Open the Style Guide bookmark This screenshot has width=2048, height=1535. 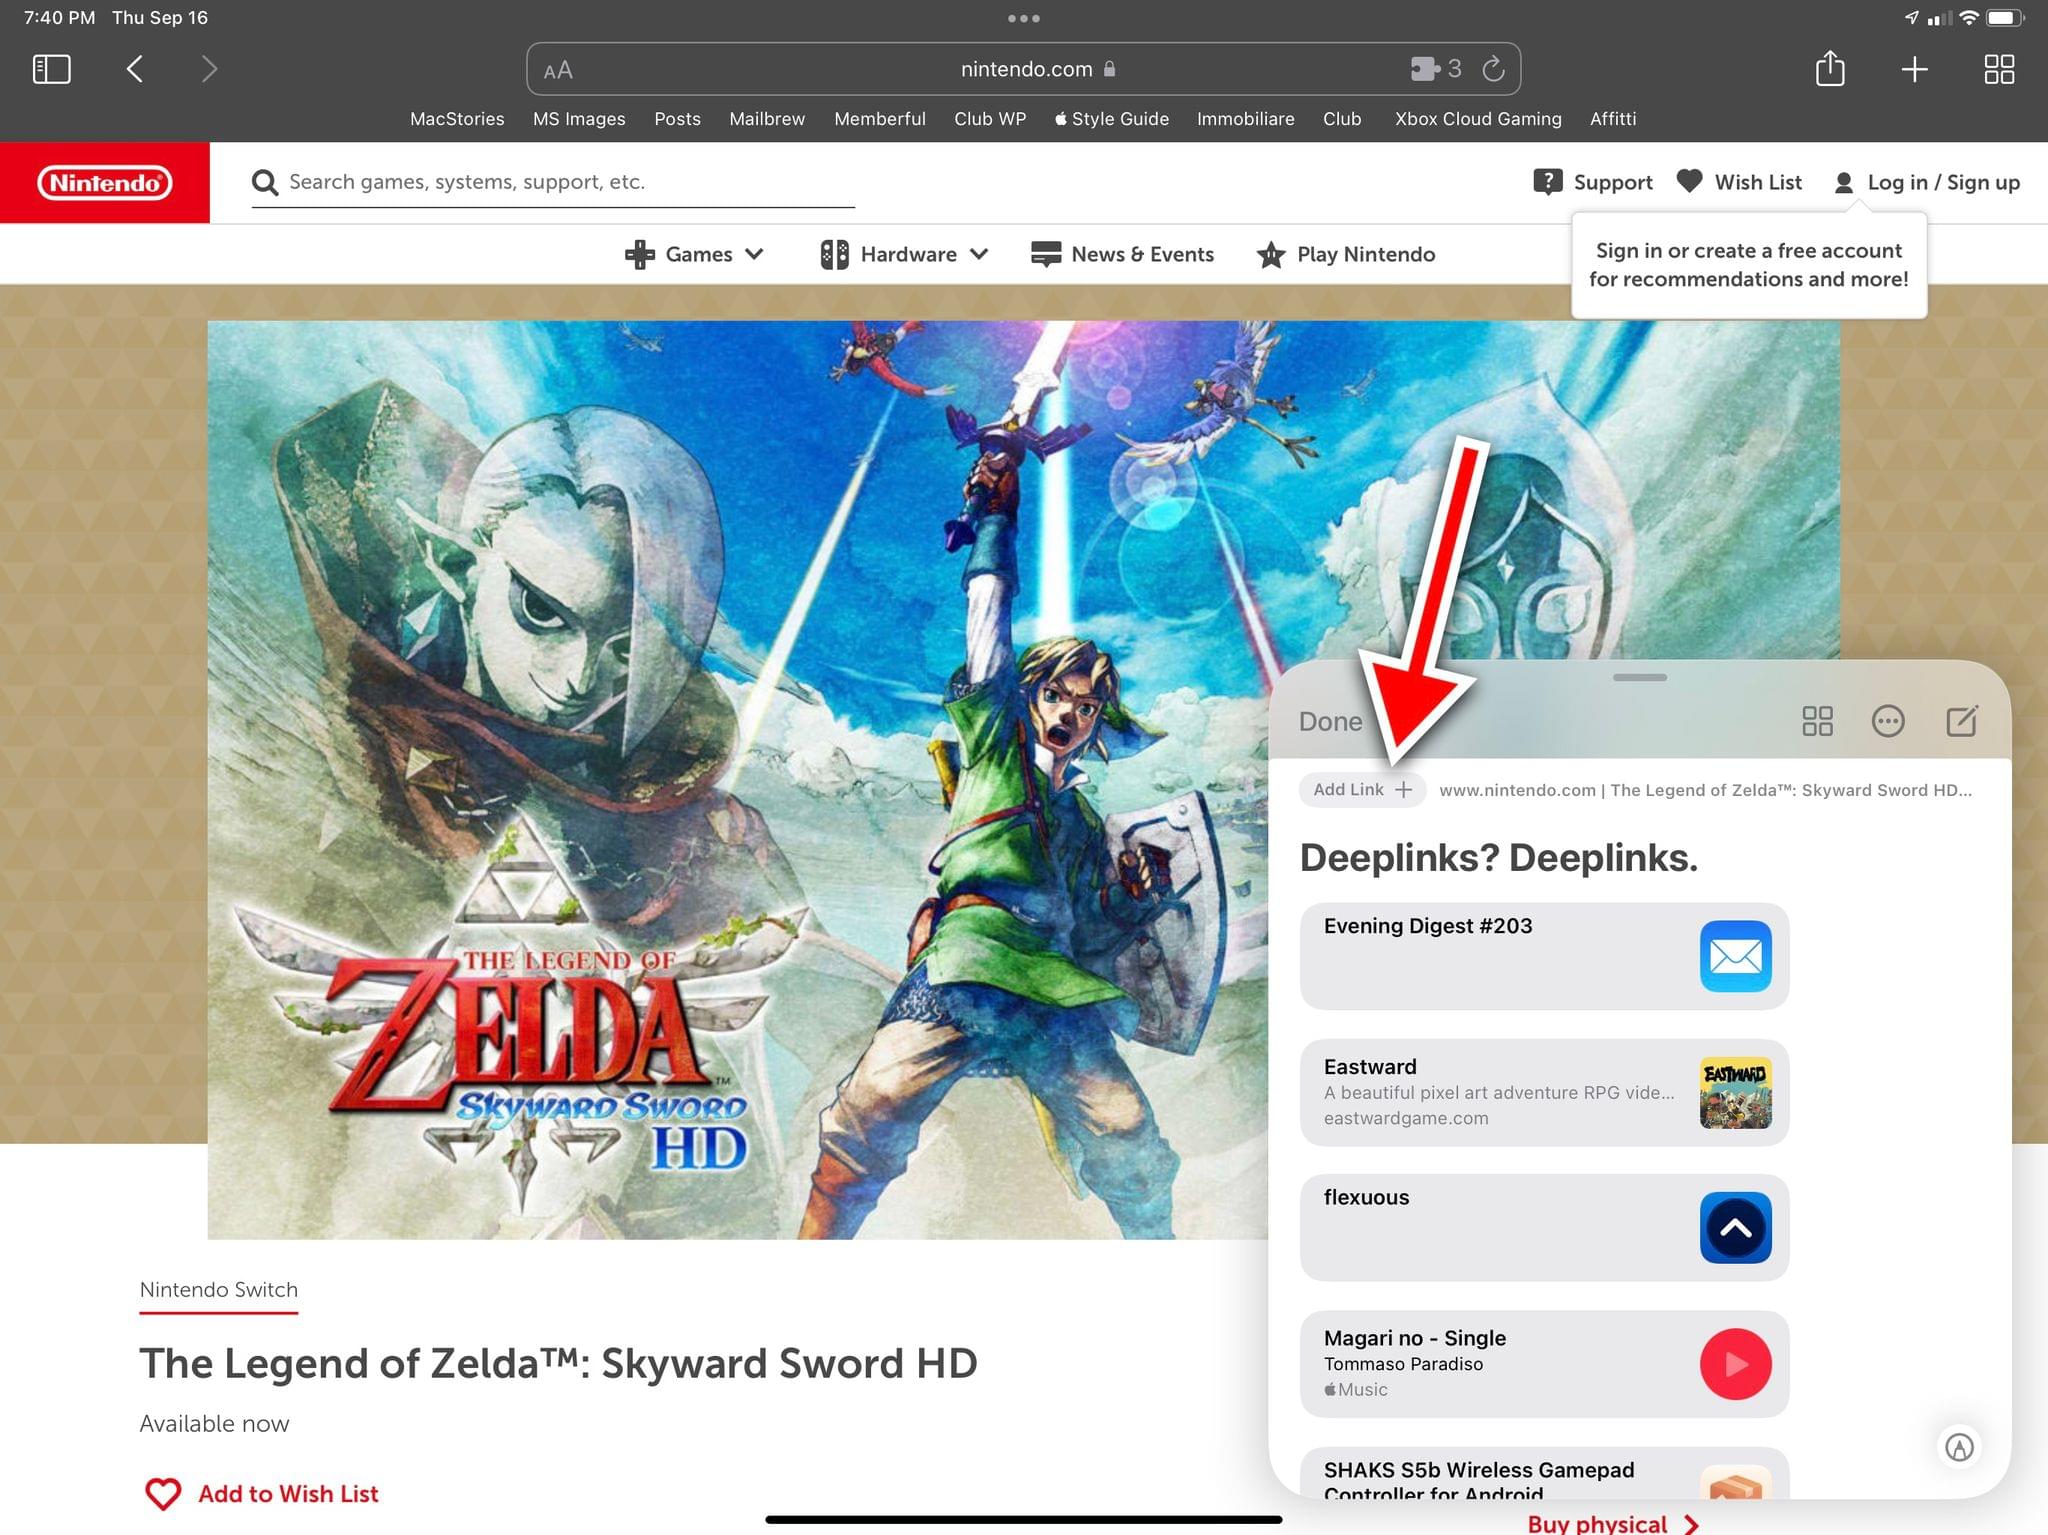pos(1111,119)
